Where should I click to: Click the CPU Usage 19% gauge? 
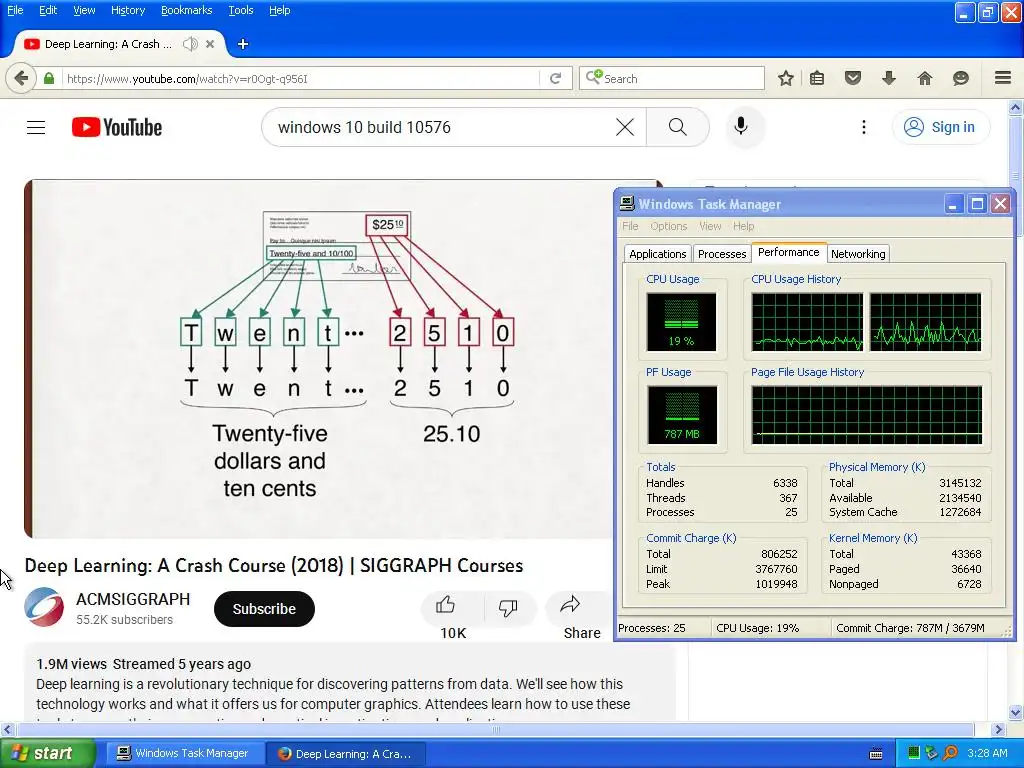[x=681, y=321]
